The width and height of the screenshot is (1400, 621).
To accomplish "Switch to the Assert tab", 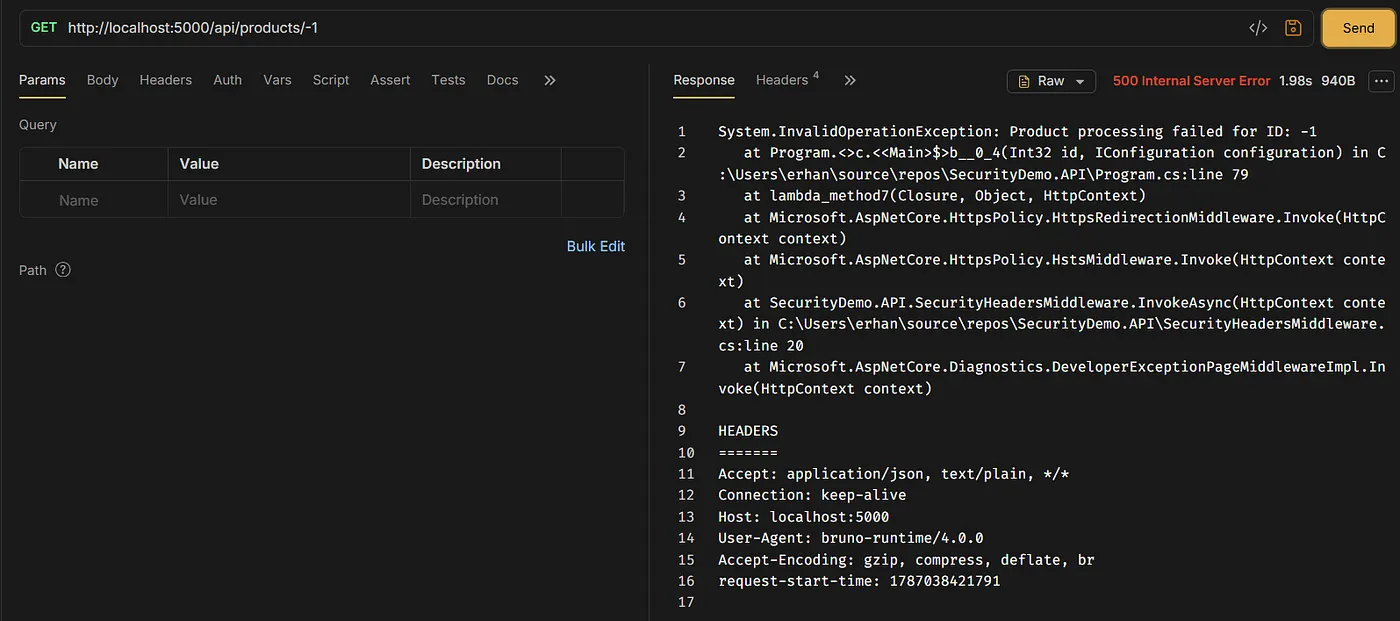I will click(x=390, y=80).
